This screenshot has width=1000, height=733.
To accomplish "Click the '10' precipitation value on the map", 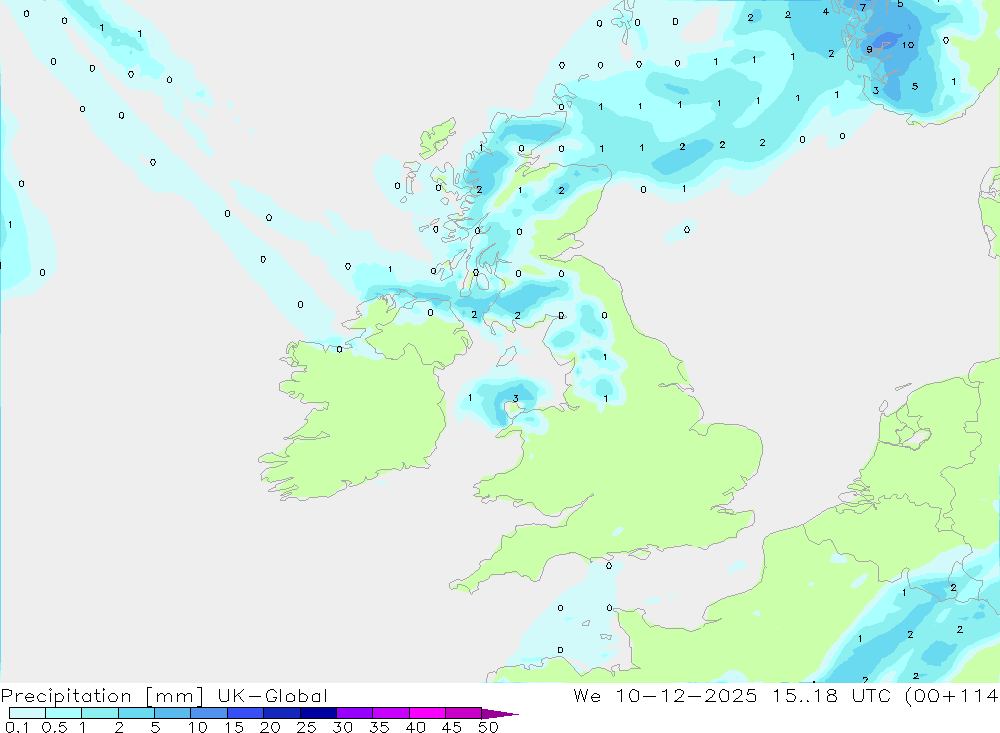I will click(908, 45).
